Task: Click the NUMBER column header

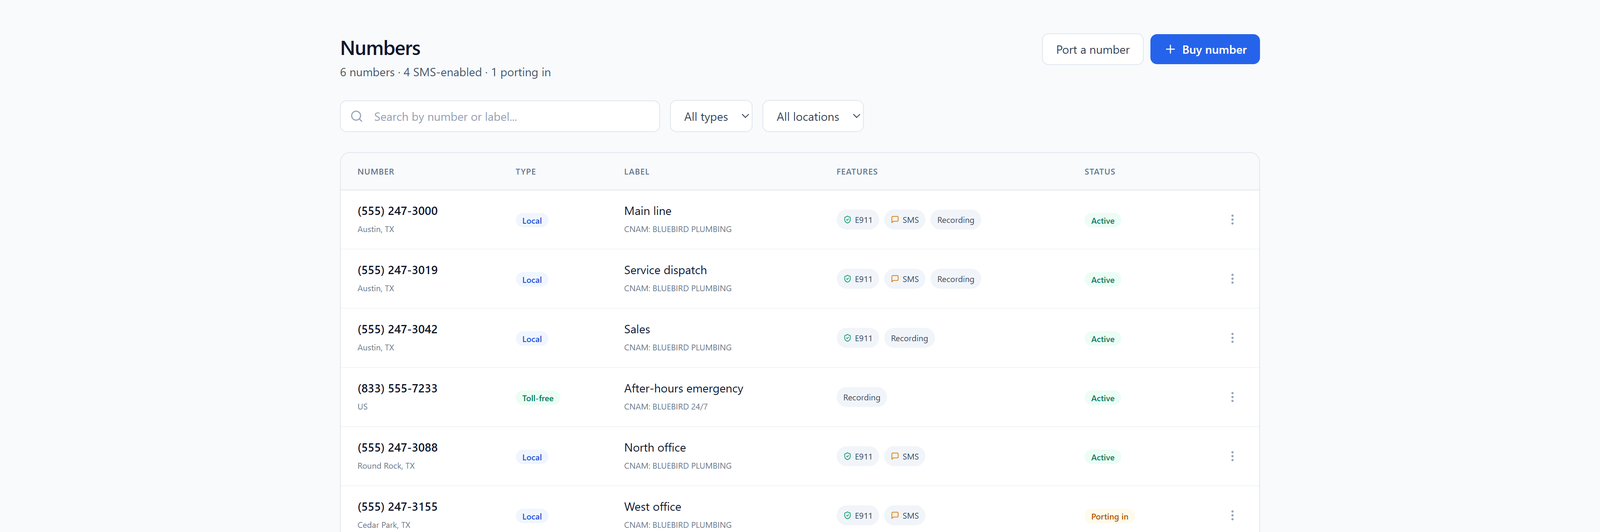Action: point(376,172)
